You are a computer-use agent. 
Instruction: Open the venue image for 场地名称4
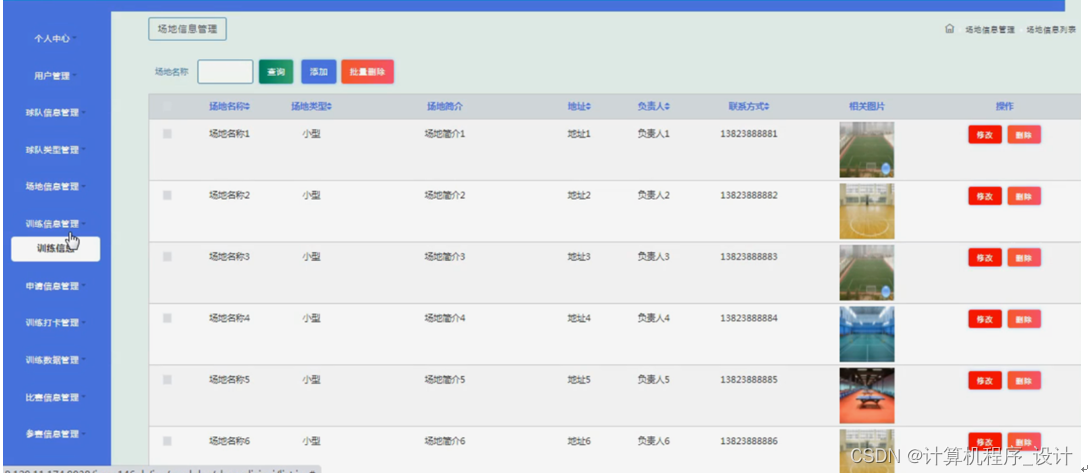click(867, 334)
